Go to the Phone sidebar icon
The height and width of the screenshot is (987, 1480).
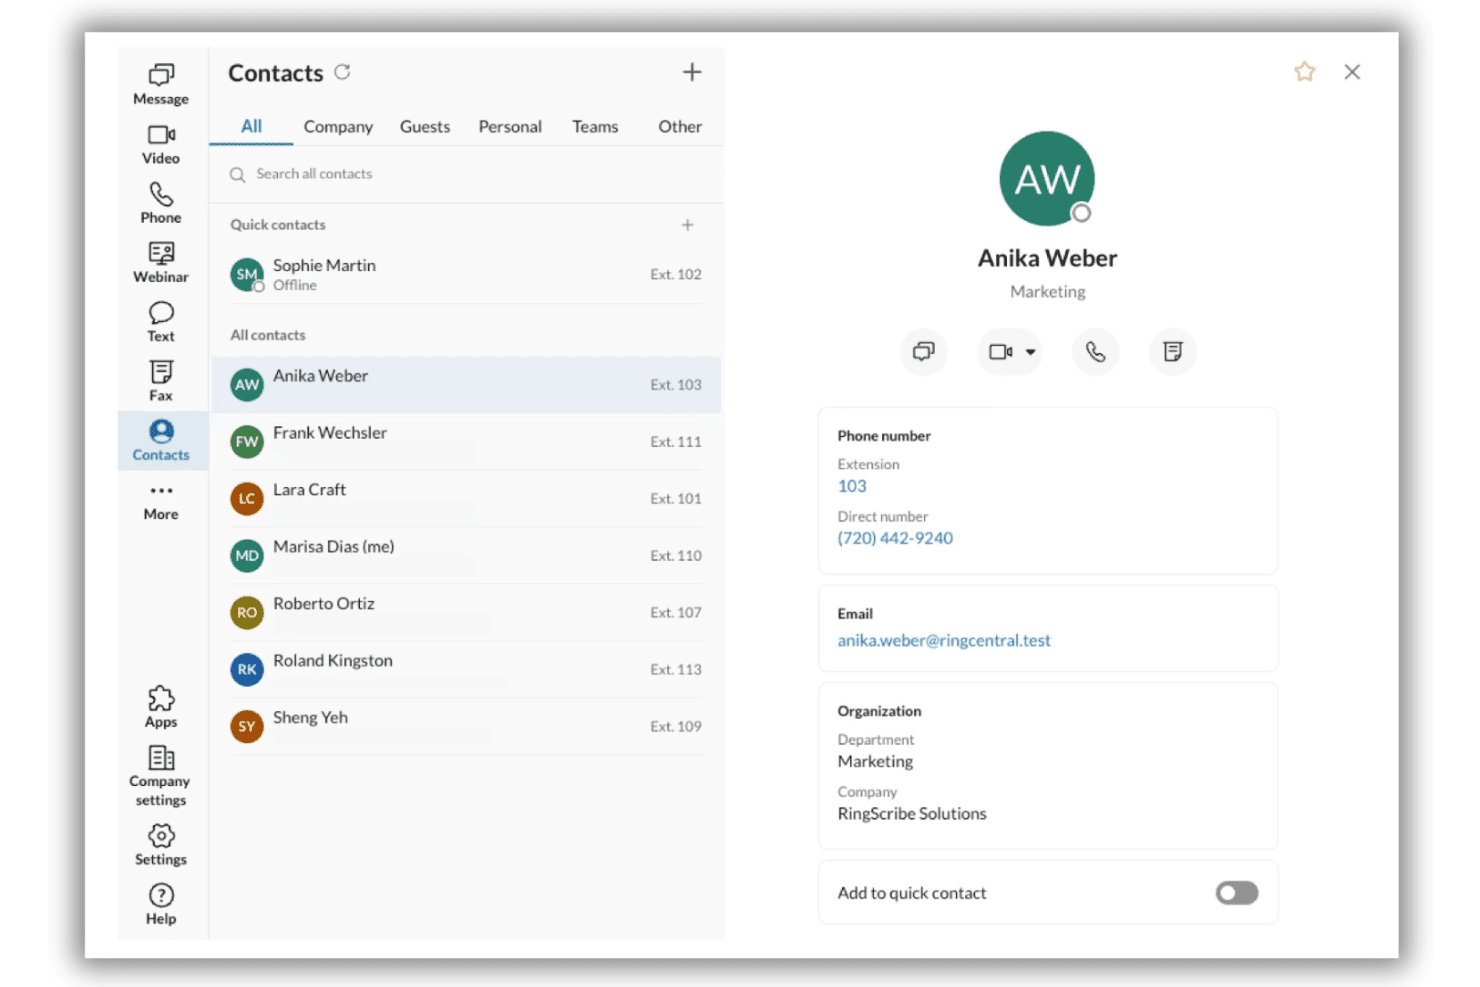tap(161, 203)
